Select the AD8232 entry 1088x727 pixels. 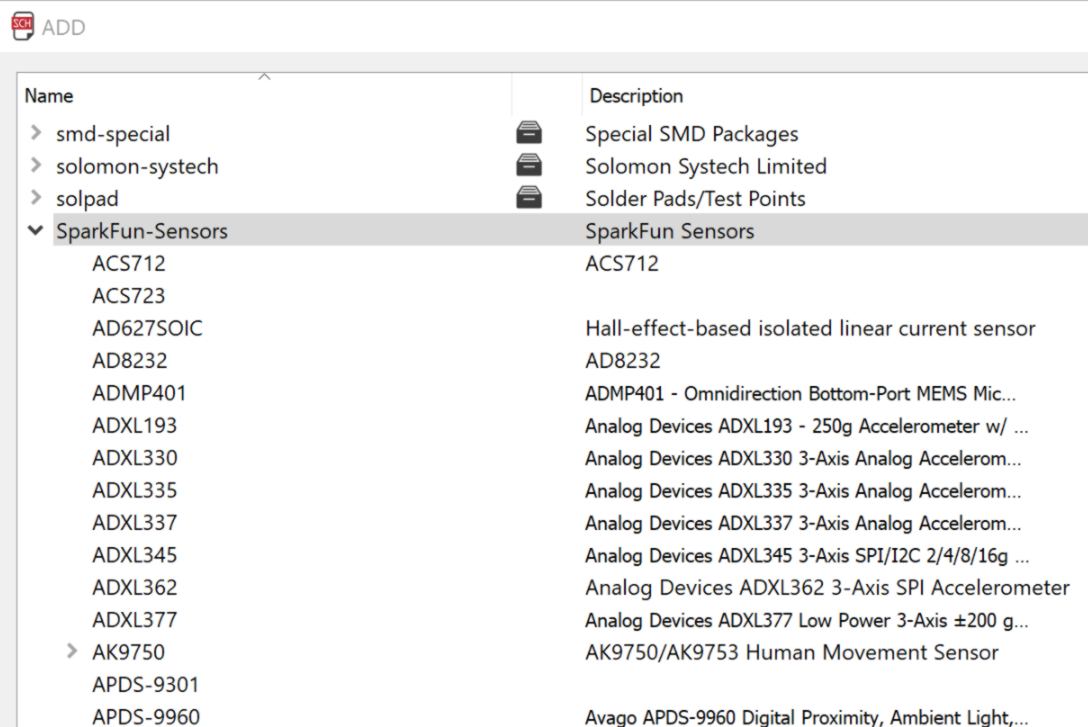click(129, 360)
